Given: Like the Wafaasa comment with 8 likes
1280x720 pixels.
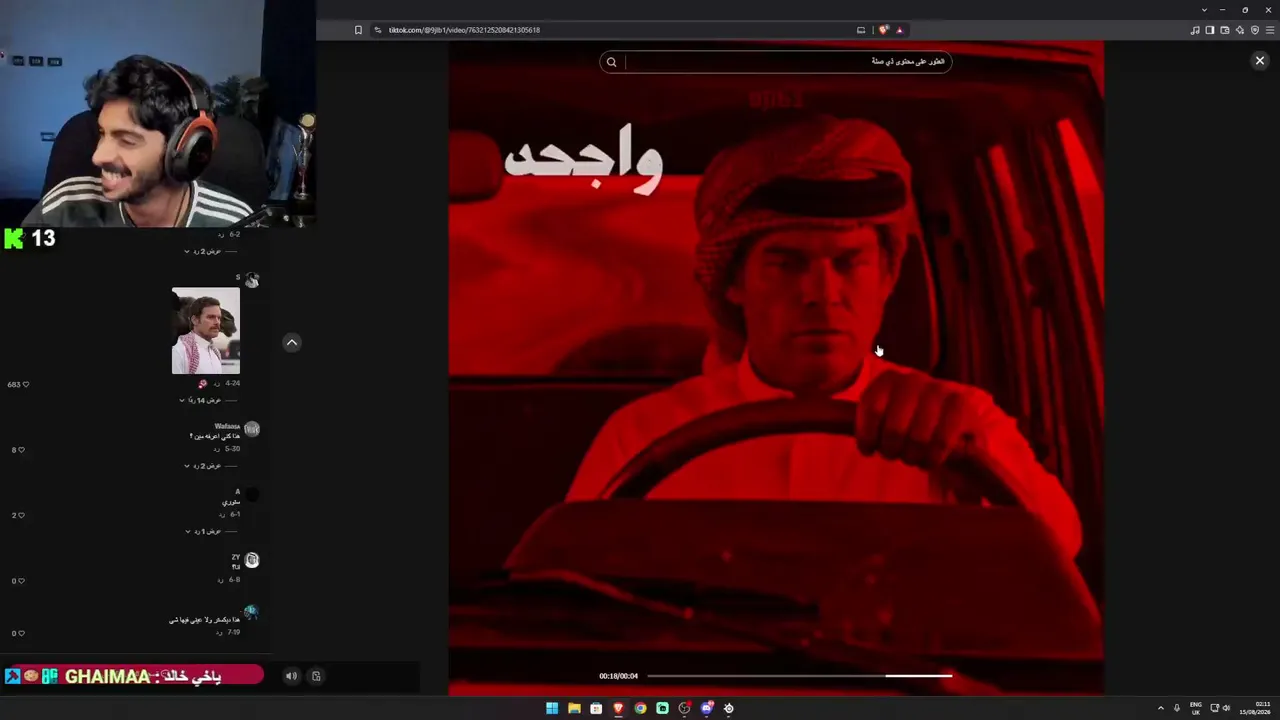Looking at the screenshot, I should 21,450.
